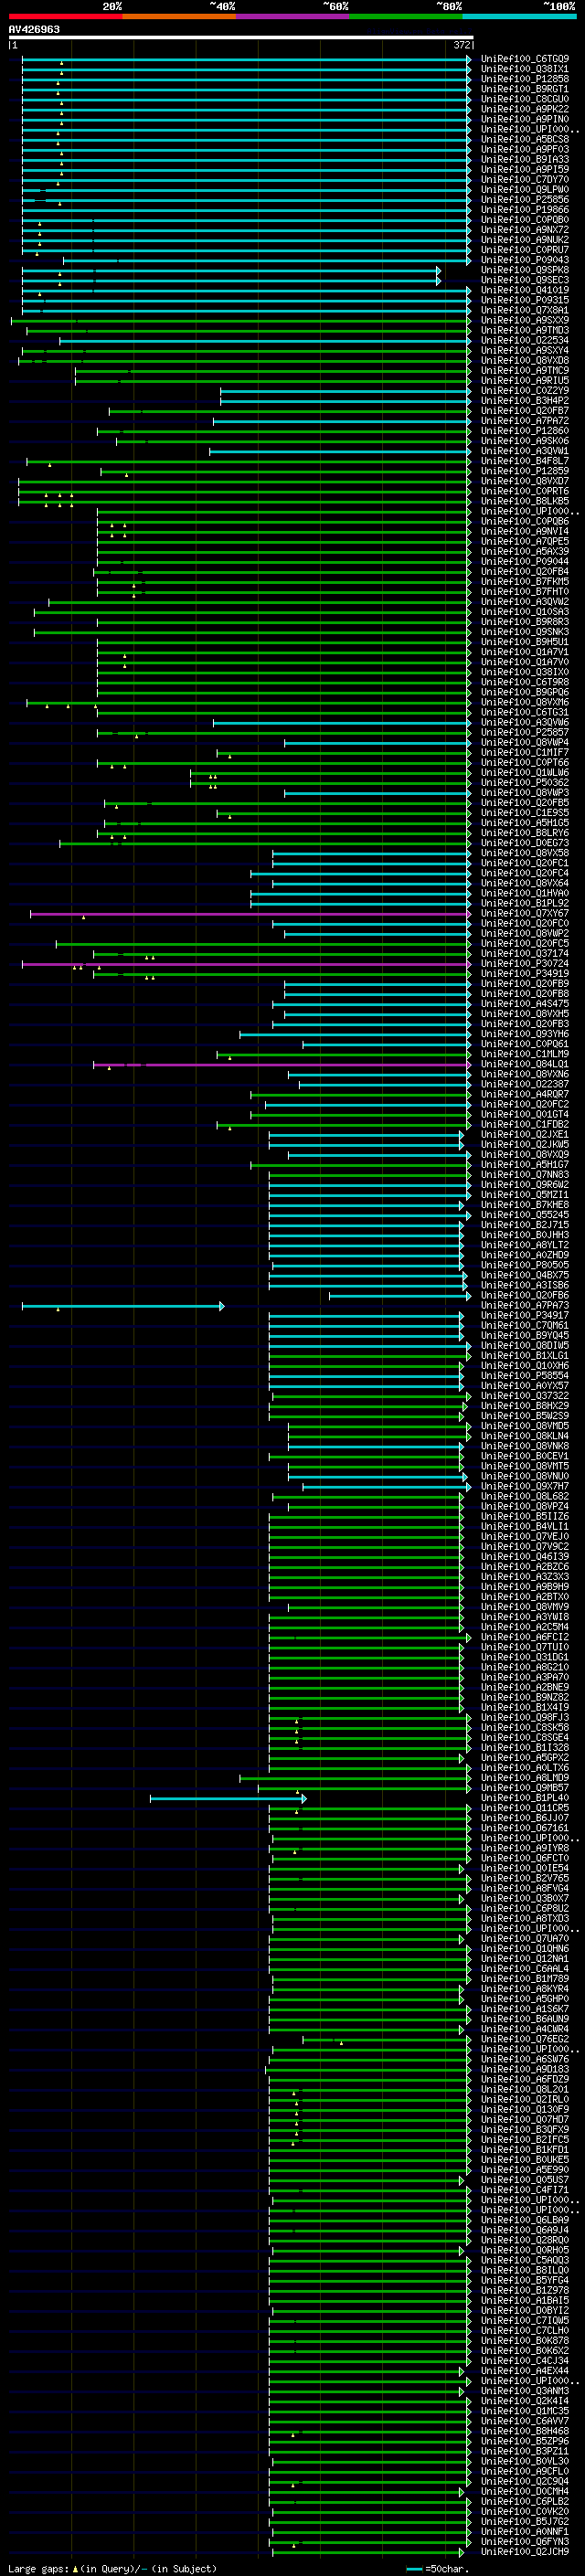Open hit UniRef100_P09043
Screen dimensions: 585x2576
[x=524, y=260]
